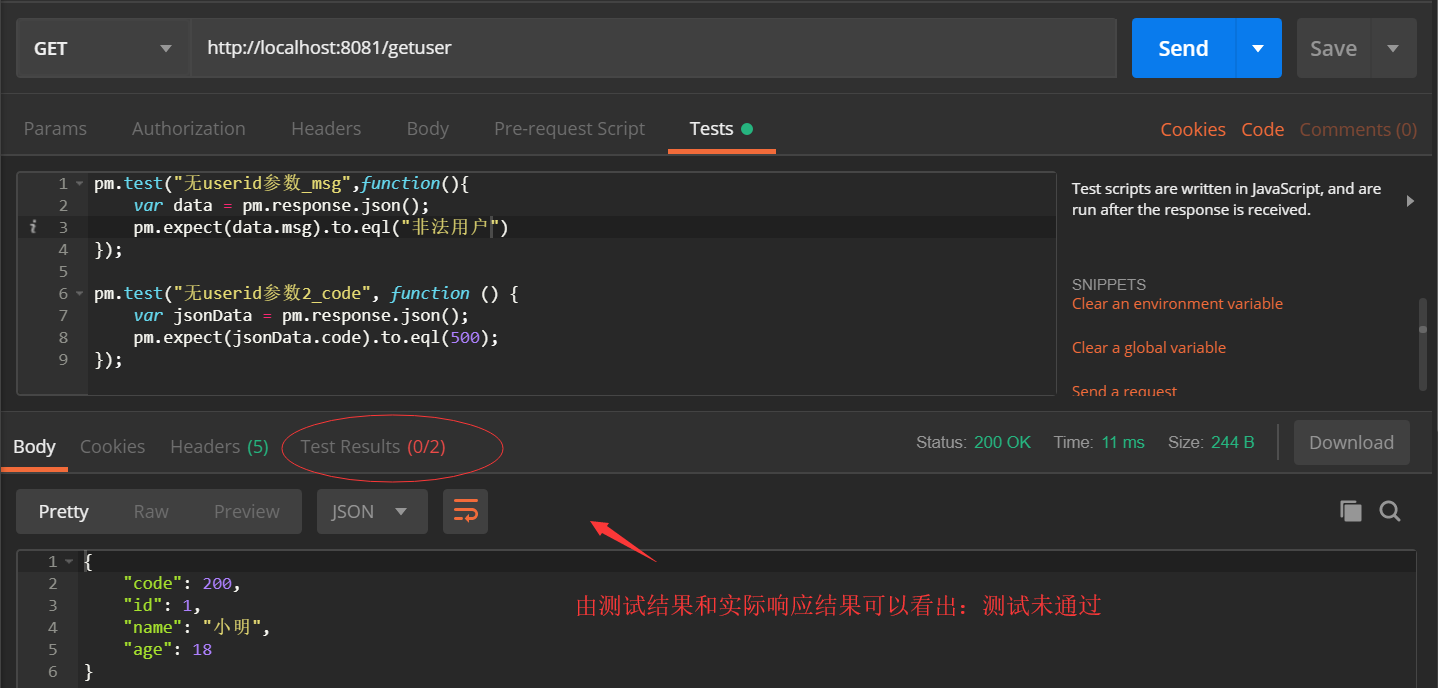Switch to the Authorization tab

[188, 128]
